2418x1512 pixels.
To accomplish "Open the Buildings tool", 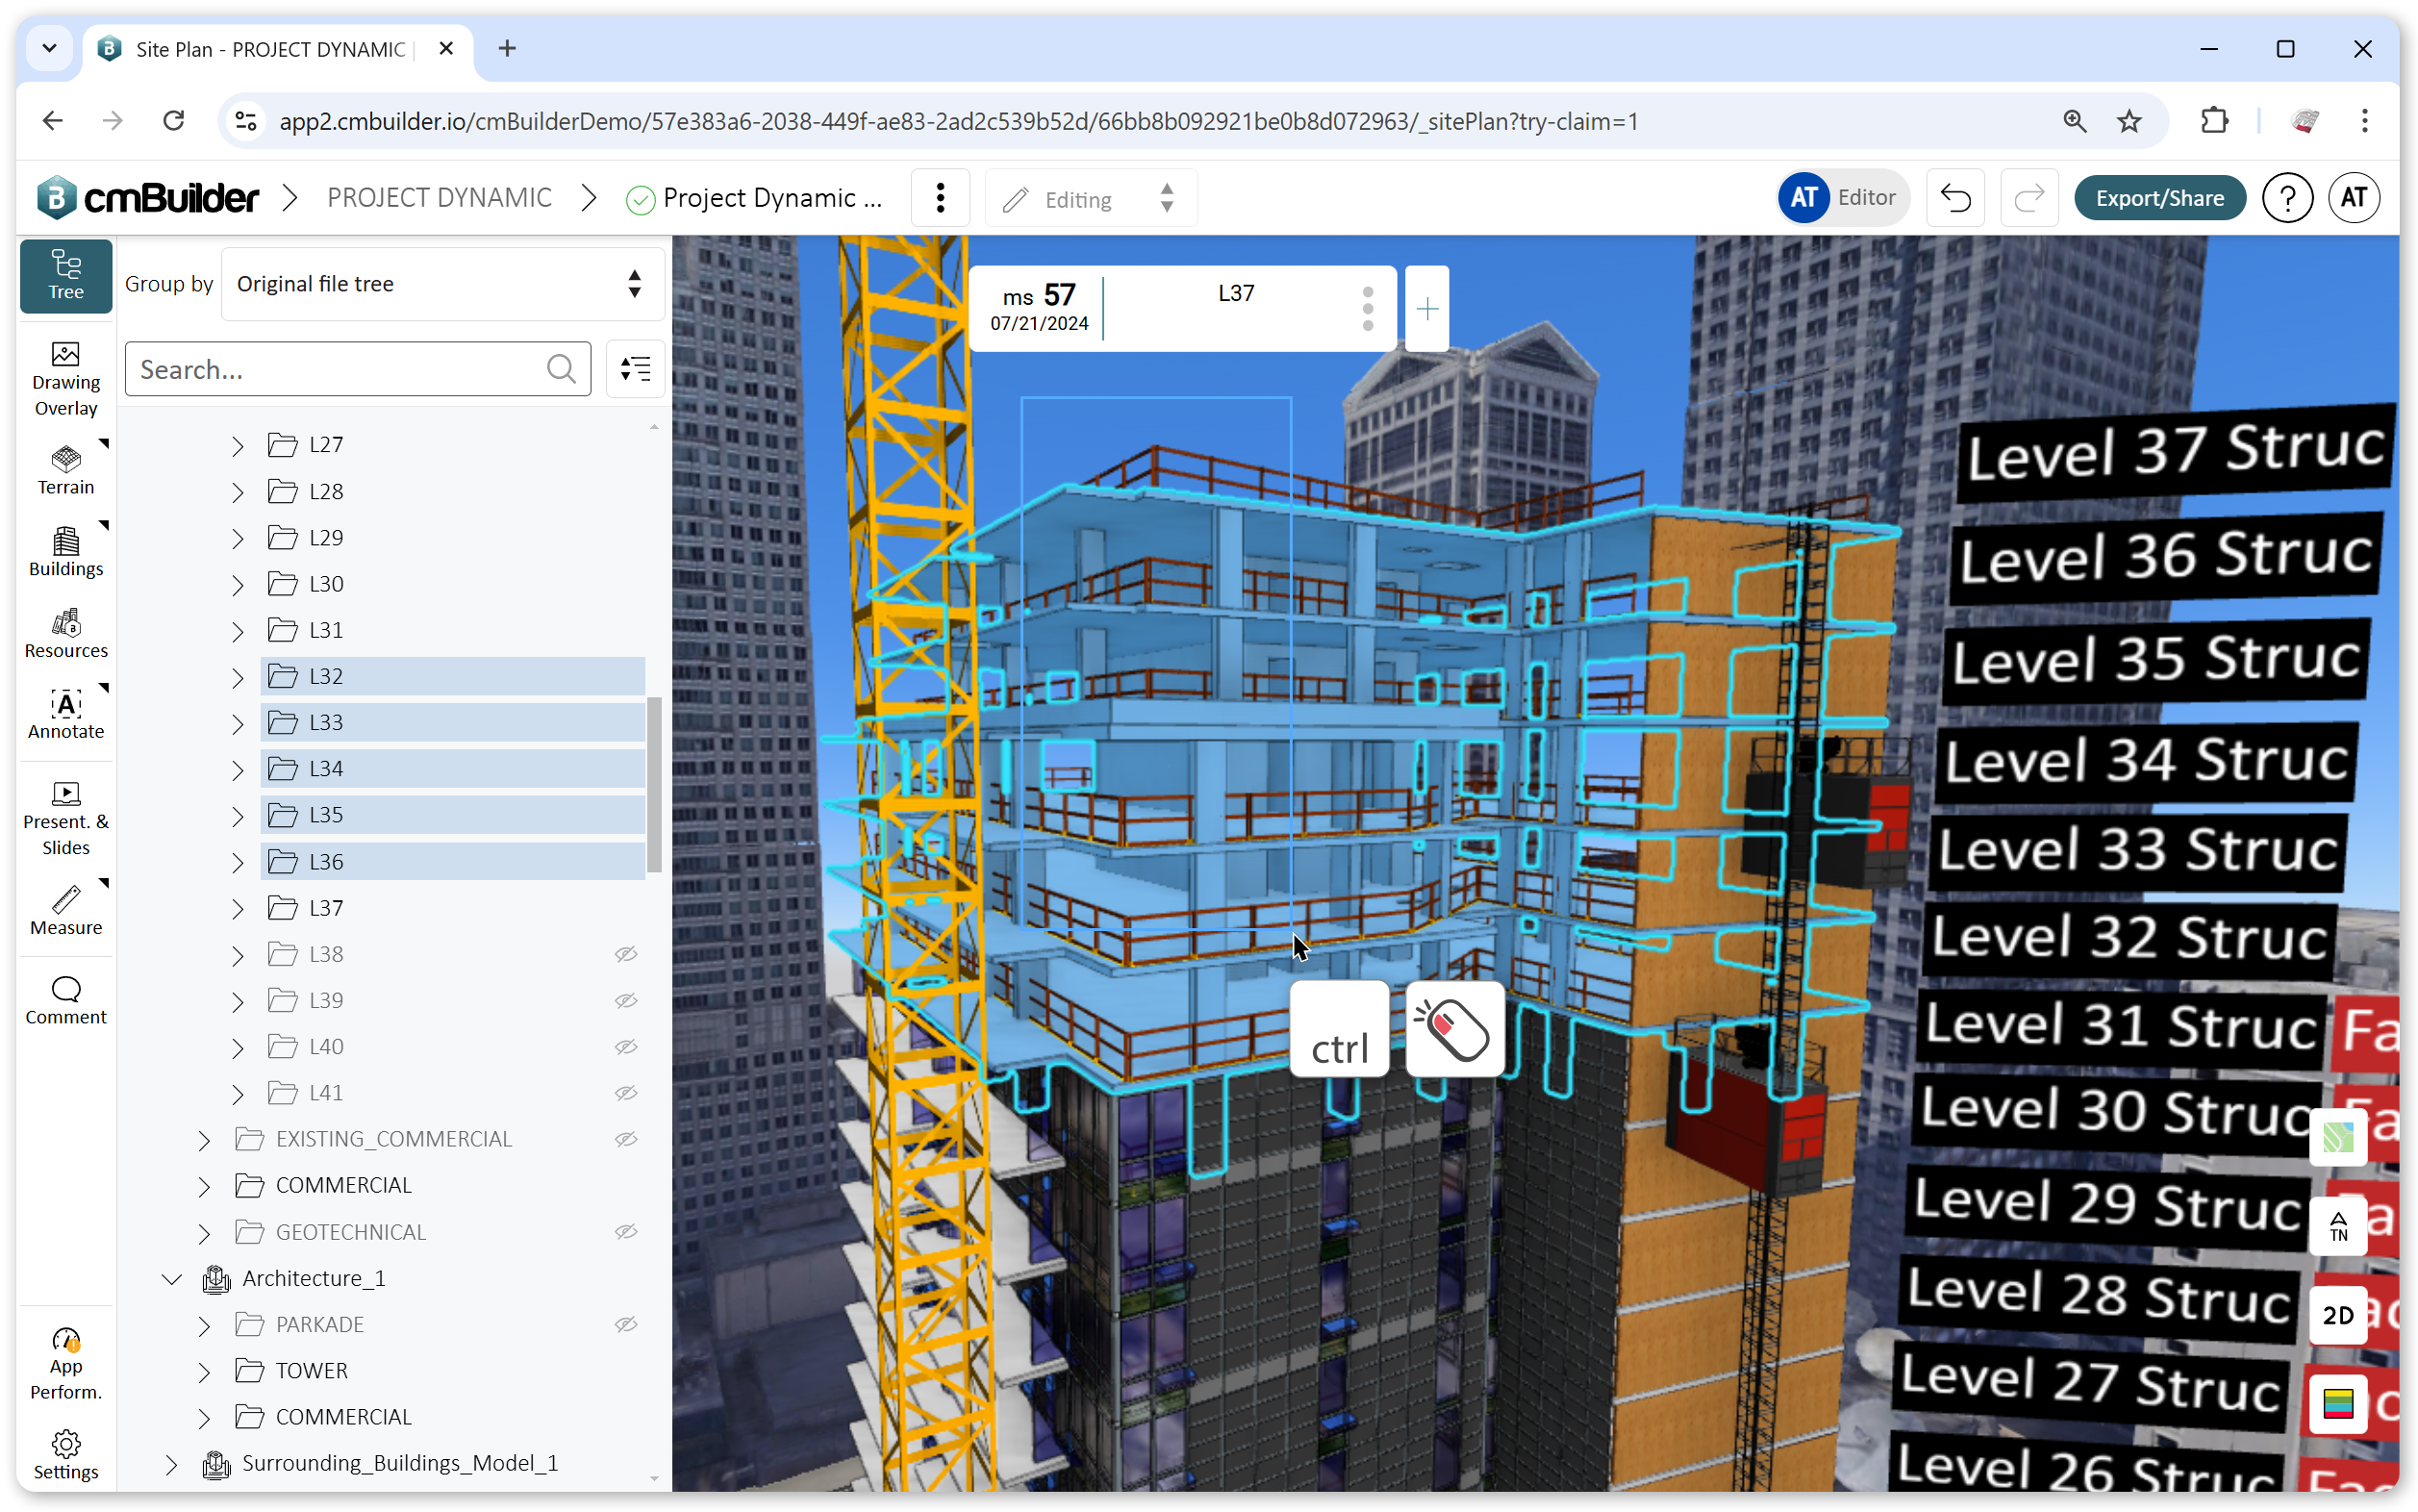I will 66,551.
